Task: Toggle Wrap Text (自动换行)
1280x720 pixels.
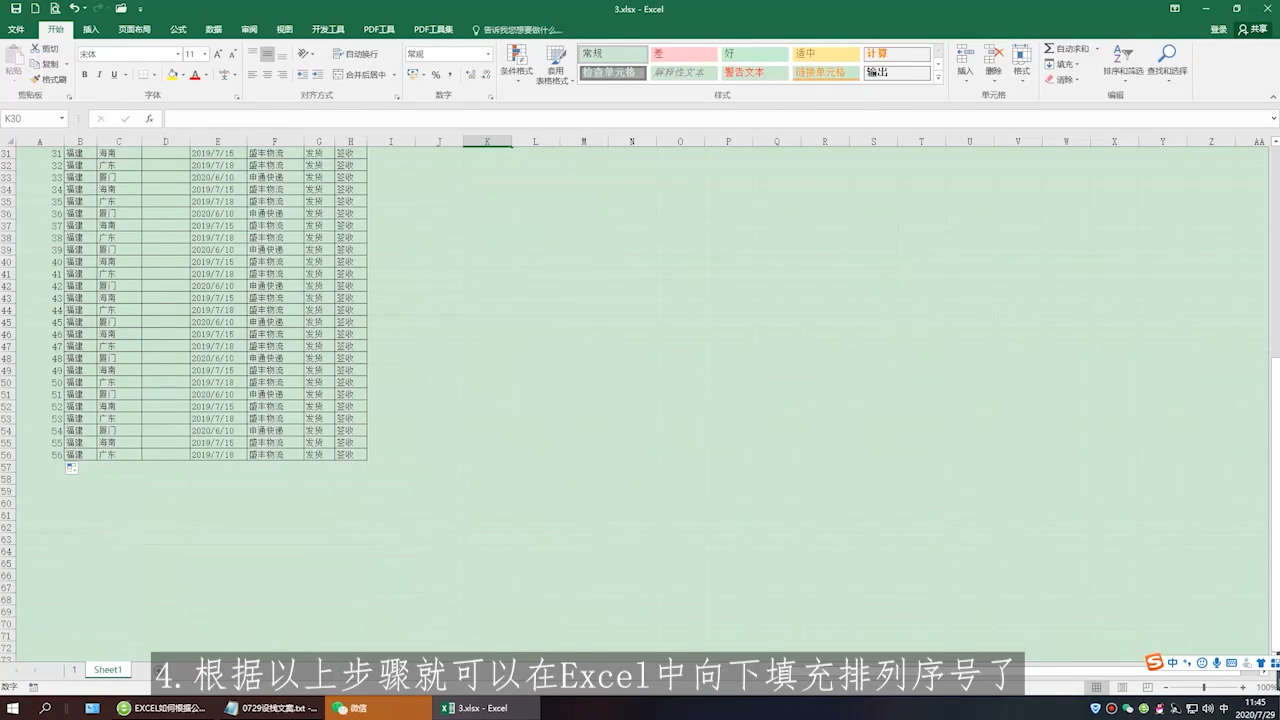Action: (x=354, y=54)
